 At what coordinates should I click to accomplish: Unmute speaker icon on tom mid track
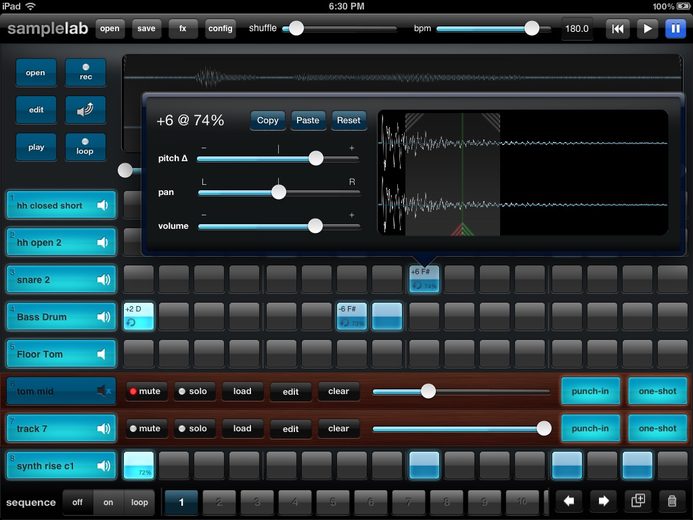coord(103,391)
